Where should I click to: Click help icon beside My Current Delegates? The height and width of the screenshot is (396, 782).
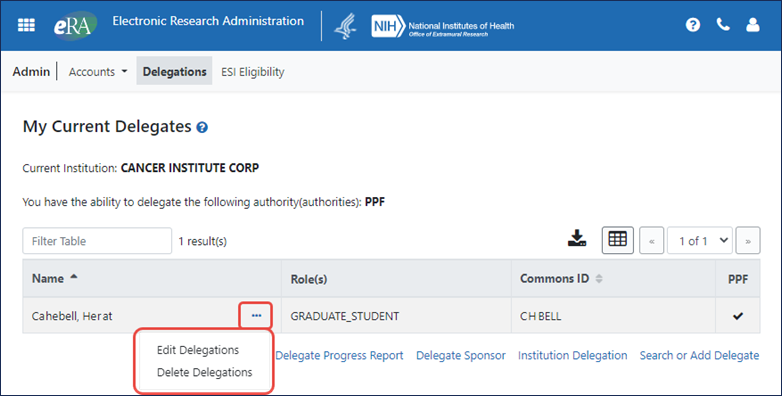point(202,127)
